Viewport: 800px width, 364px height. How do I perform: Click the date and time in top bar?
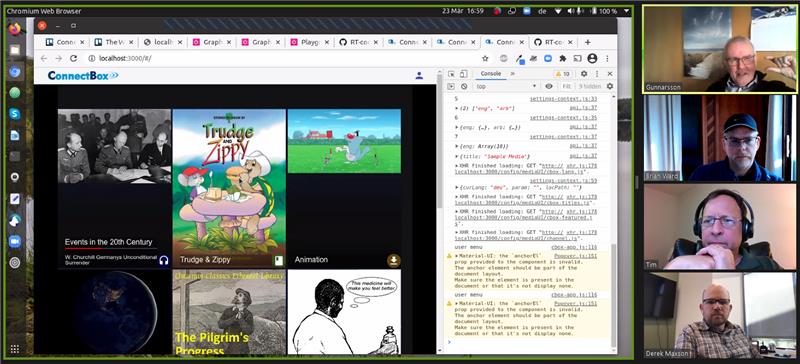463,11
